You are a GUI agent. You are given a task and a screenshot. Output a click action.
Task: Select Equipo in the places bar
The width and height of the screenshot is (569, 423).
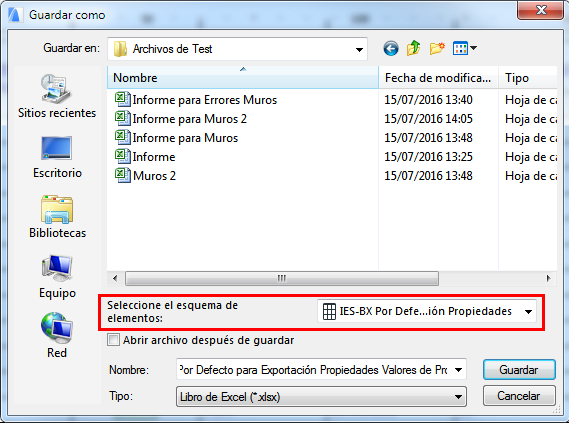point(57,277)
